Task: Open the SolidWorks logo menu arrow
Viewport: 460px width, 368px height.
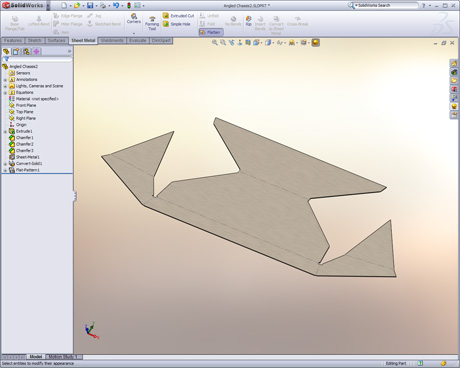Action: click(48, 5)
